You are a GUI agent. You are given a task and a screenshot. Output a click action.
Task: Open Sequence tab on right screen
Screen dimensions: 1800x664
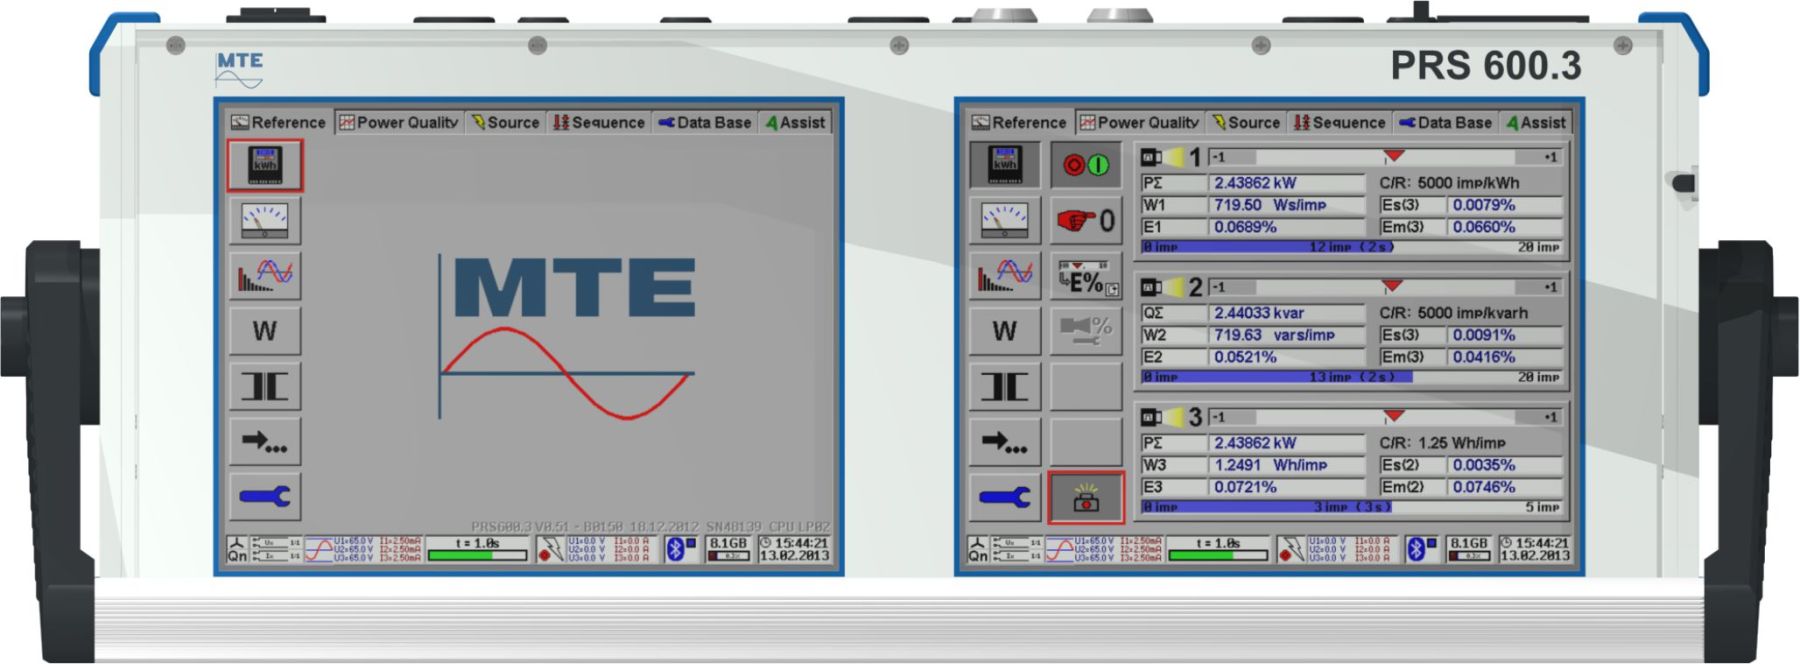pos(1339,122)
